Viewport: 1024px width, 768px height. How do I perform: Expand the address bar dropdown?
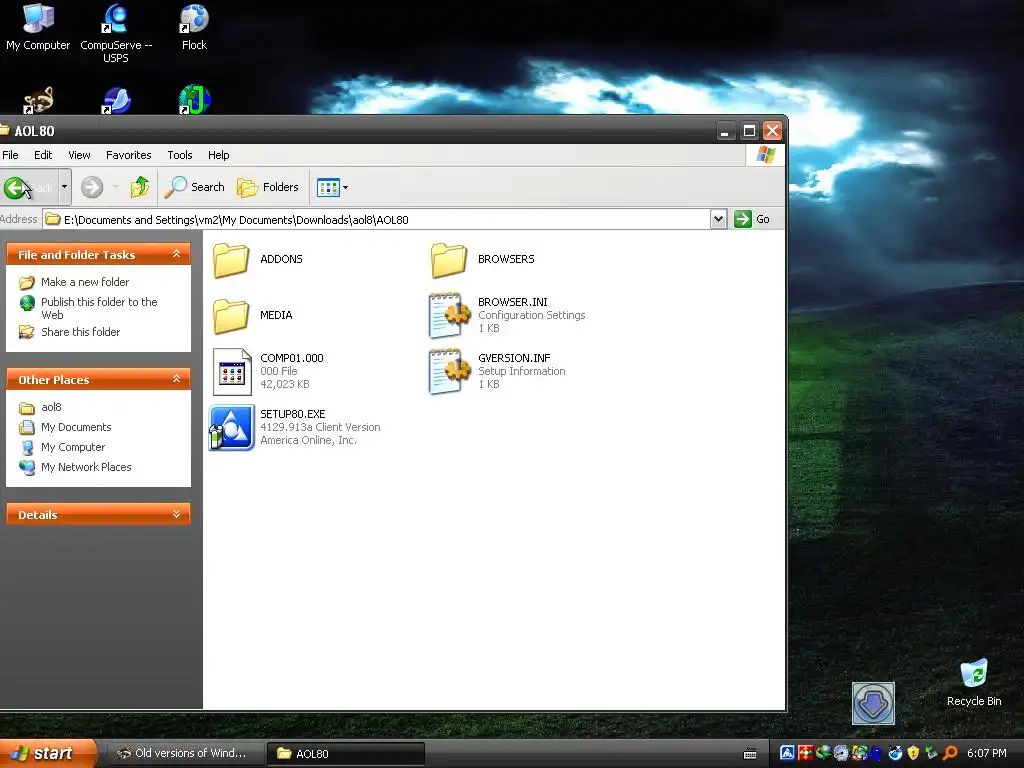click(718, 219)
